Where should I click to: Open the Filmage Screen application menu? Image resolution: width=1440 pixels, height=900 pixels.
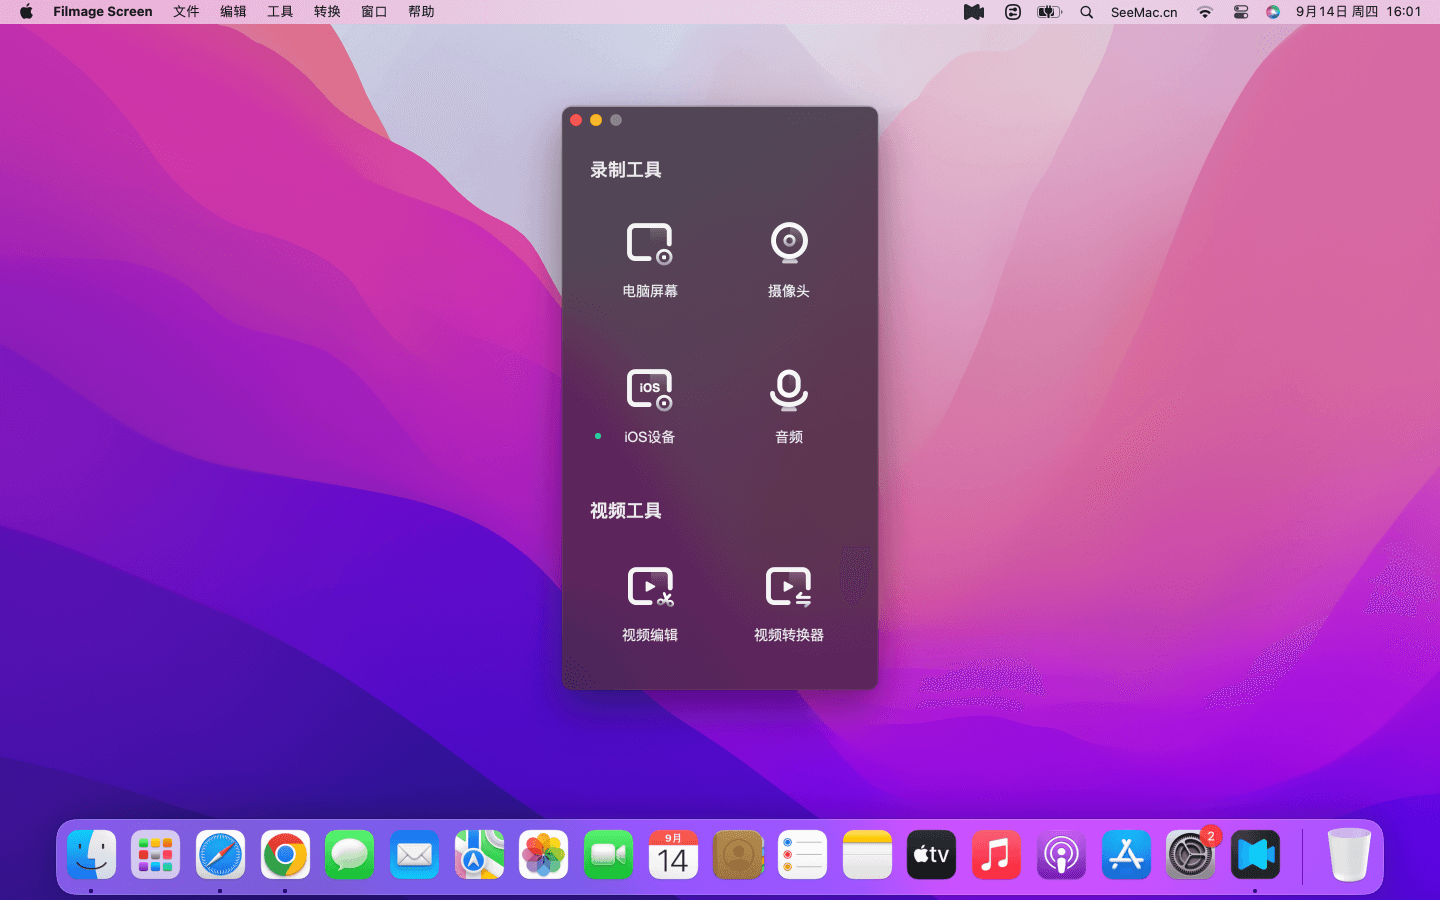click(x=103, y=12)
